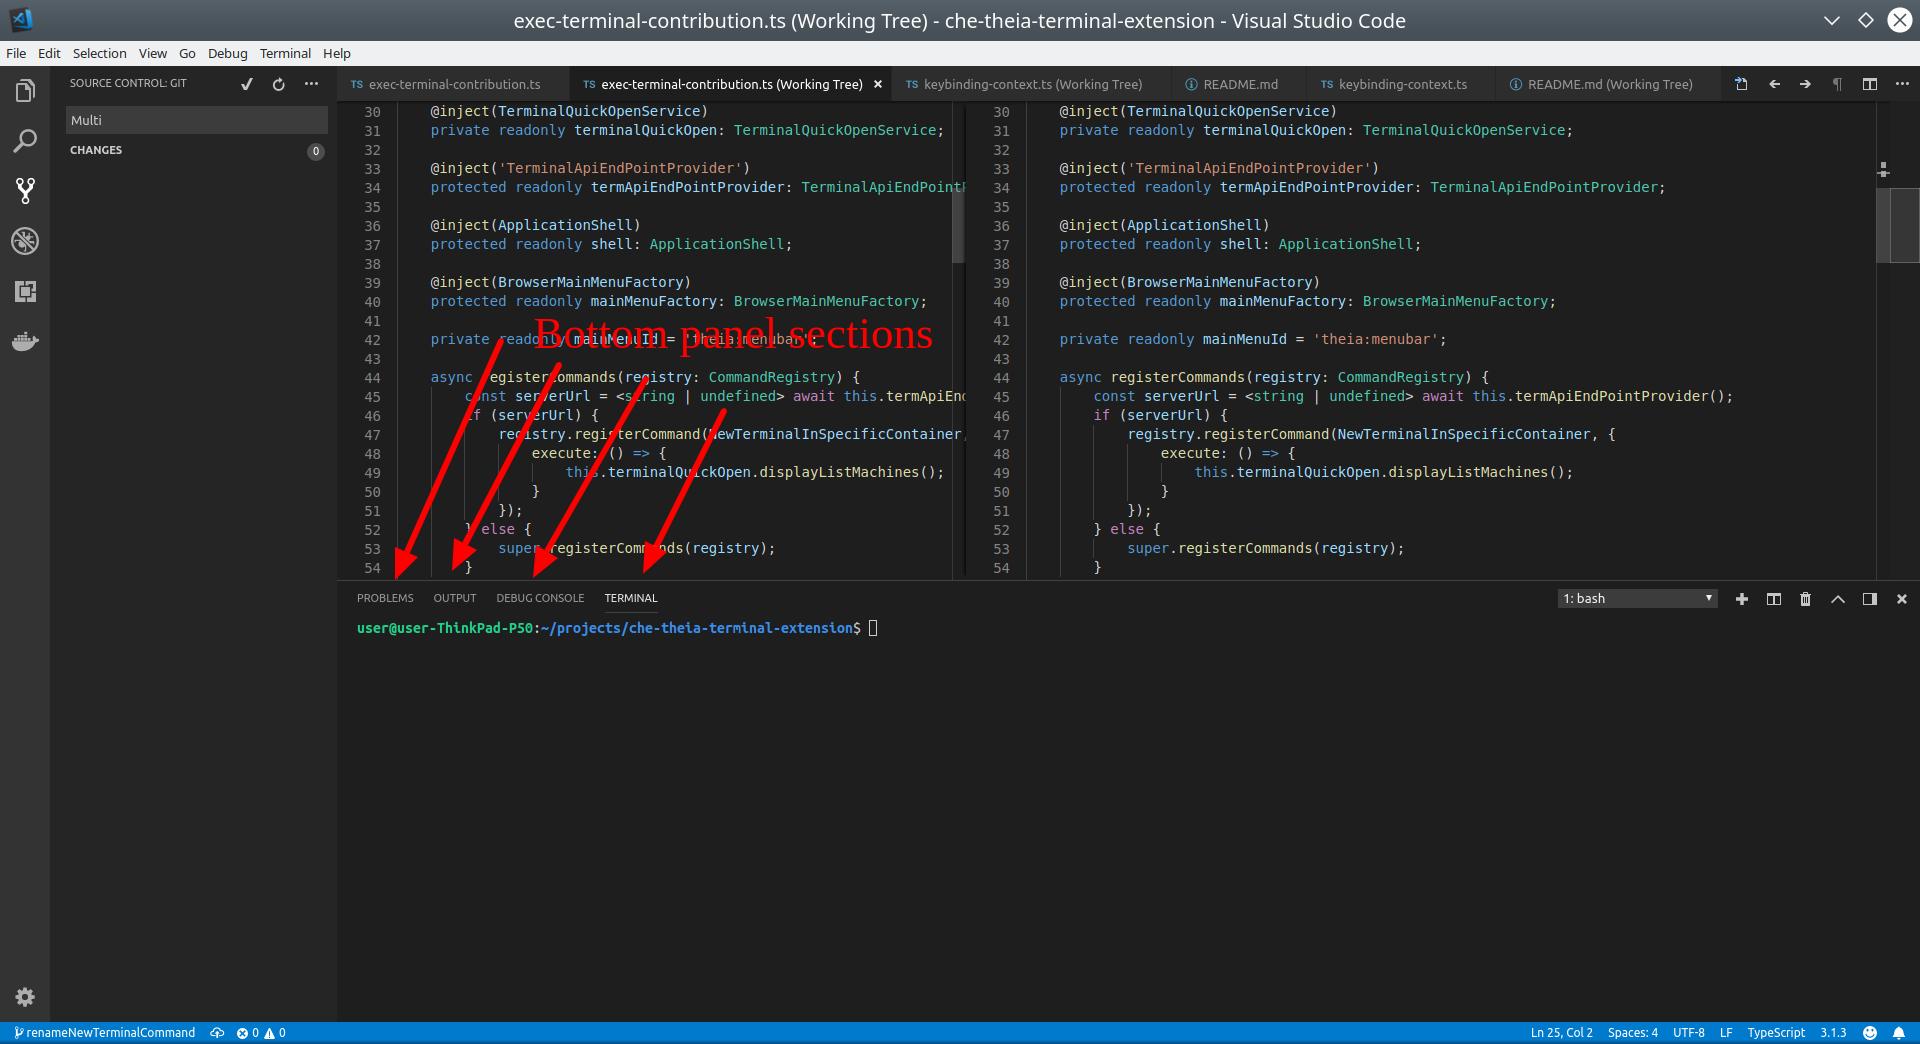Change the LF end-of-line sequence
This screenshot has width=1920, height=1044.
point(1726,1033)
